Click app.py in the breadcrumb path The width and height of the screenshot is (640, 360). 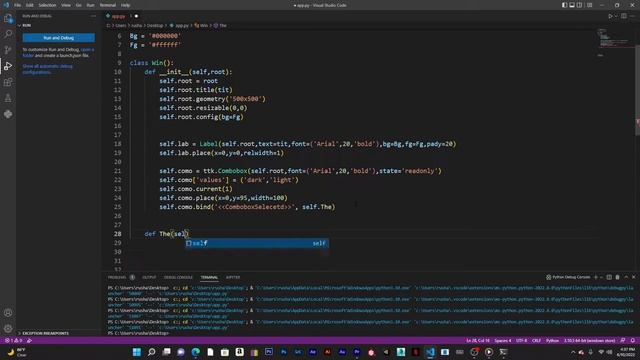[x=179, y=25]
